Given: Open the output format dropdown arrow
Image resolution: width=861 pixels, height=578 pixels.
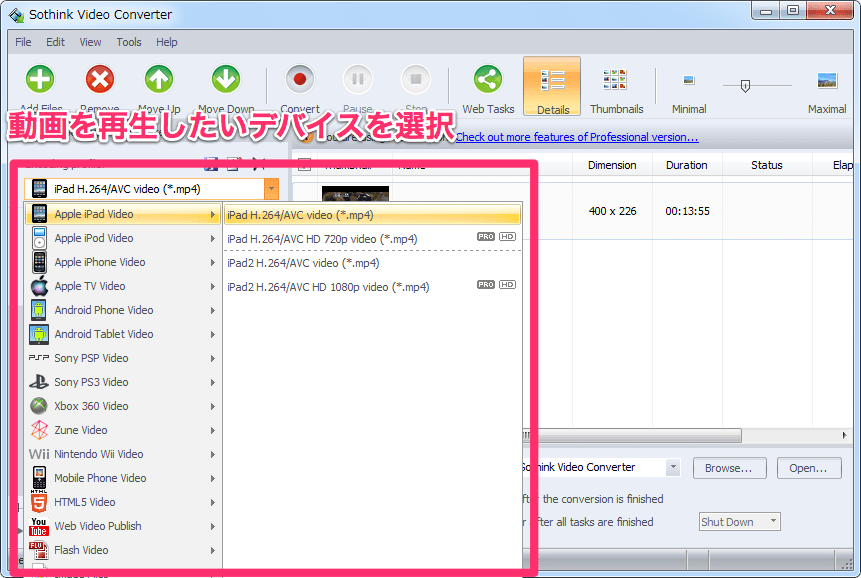Looking at the screenshot, I should (271, 188).
